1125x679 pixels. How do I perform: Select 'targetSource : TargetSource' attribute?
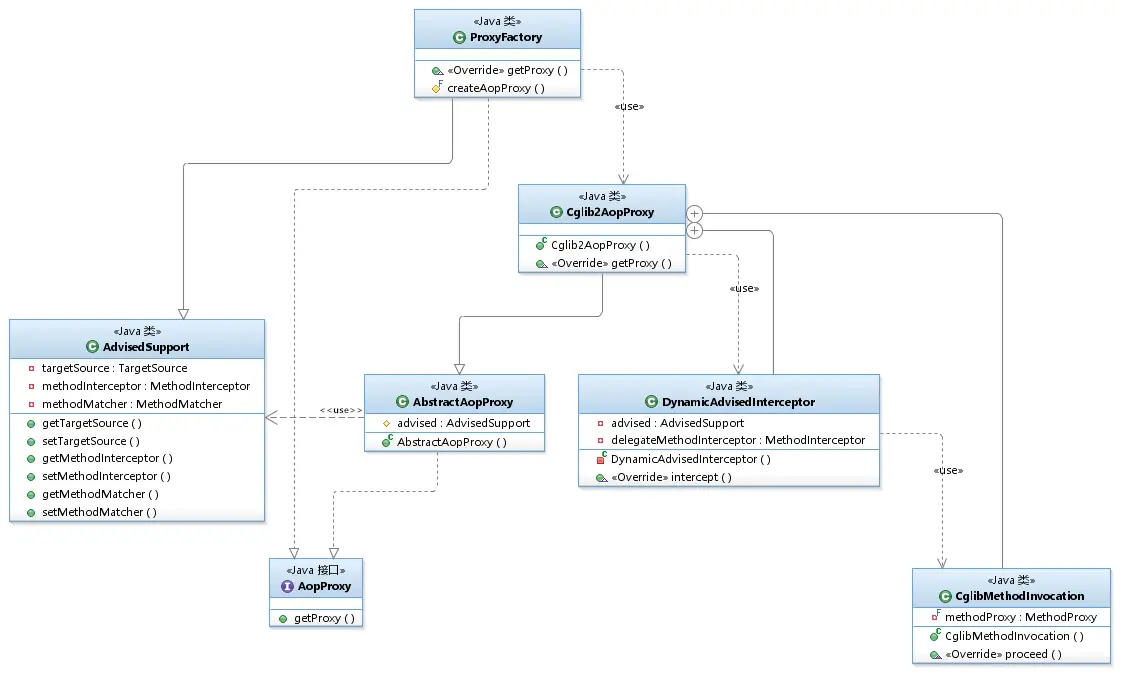[x=114, y=368]
